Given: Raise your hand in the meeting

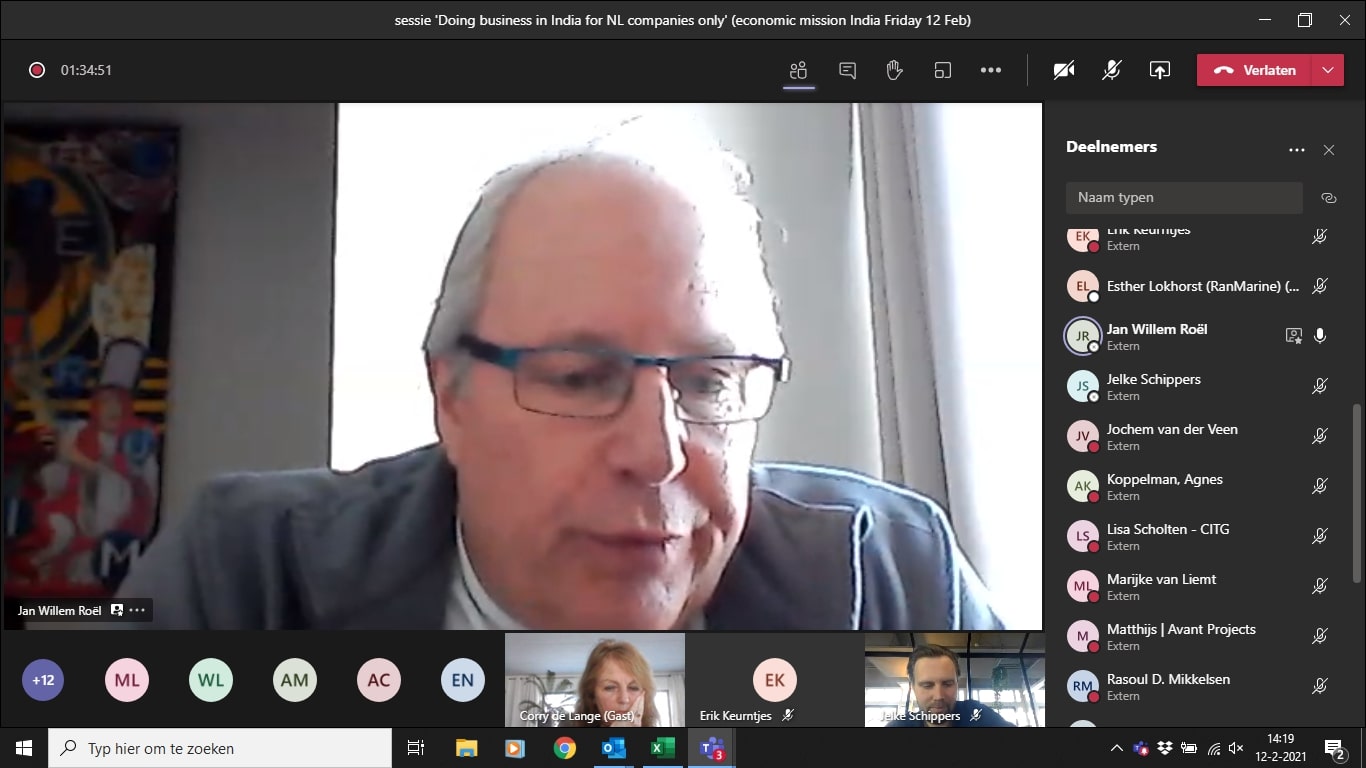Looking at the screenshot, I should pos(894,70).
